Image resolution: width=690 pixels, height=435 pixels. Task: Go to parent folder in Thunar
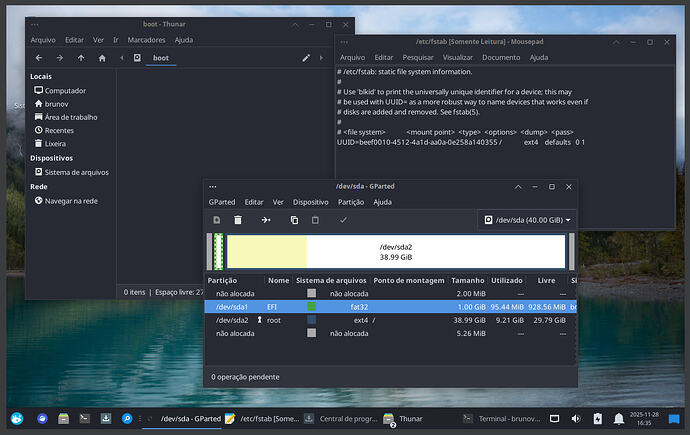(x=81, y=58)
